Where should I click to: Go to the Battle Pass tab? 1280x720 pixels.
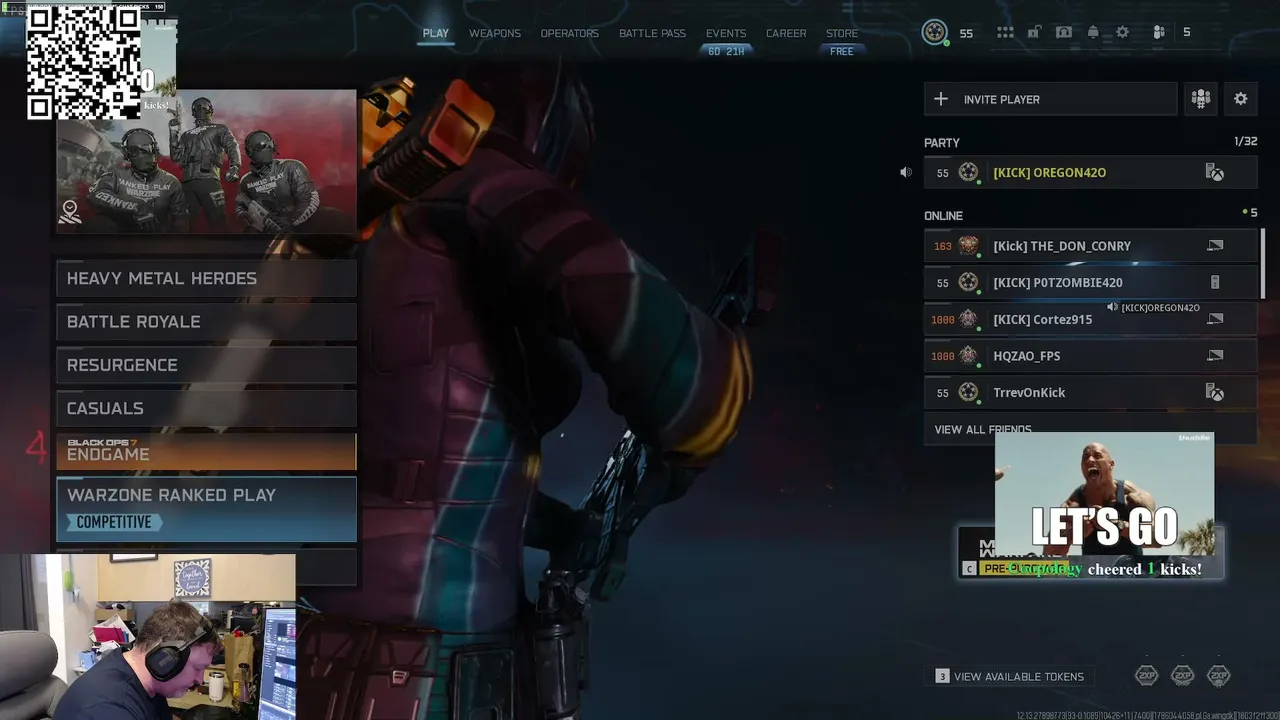point(652,33)
